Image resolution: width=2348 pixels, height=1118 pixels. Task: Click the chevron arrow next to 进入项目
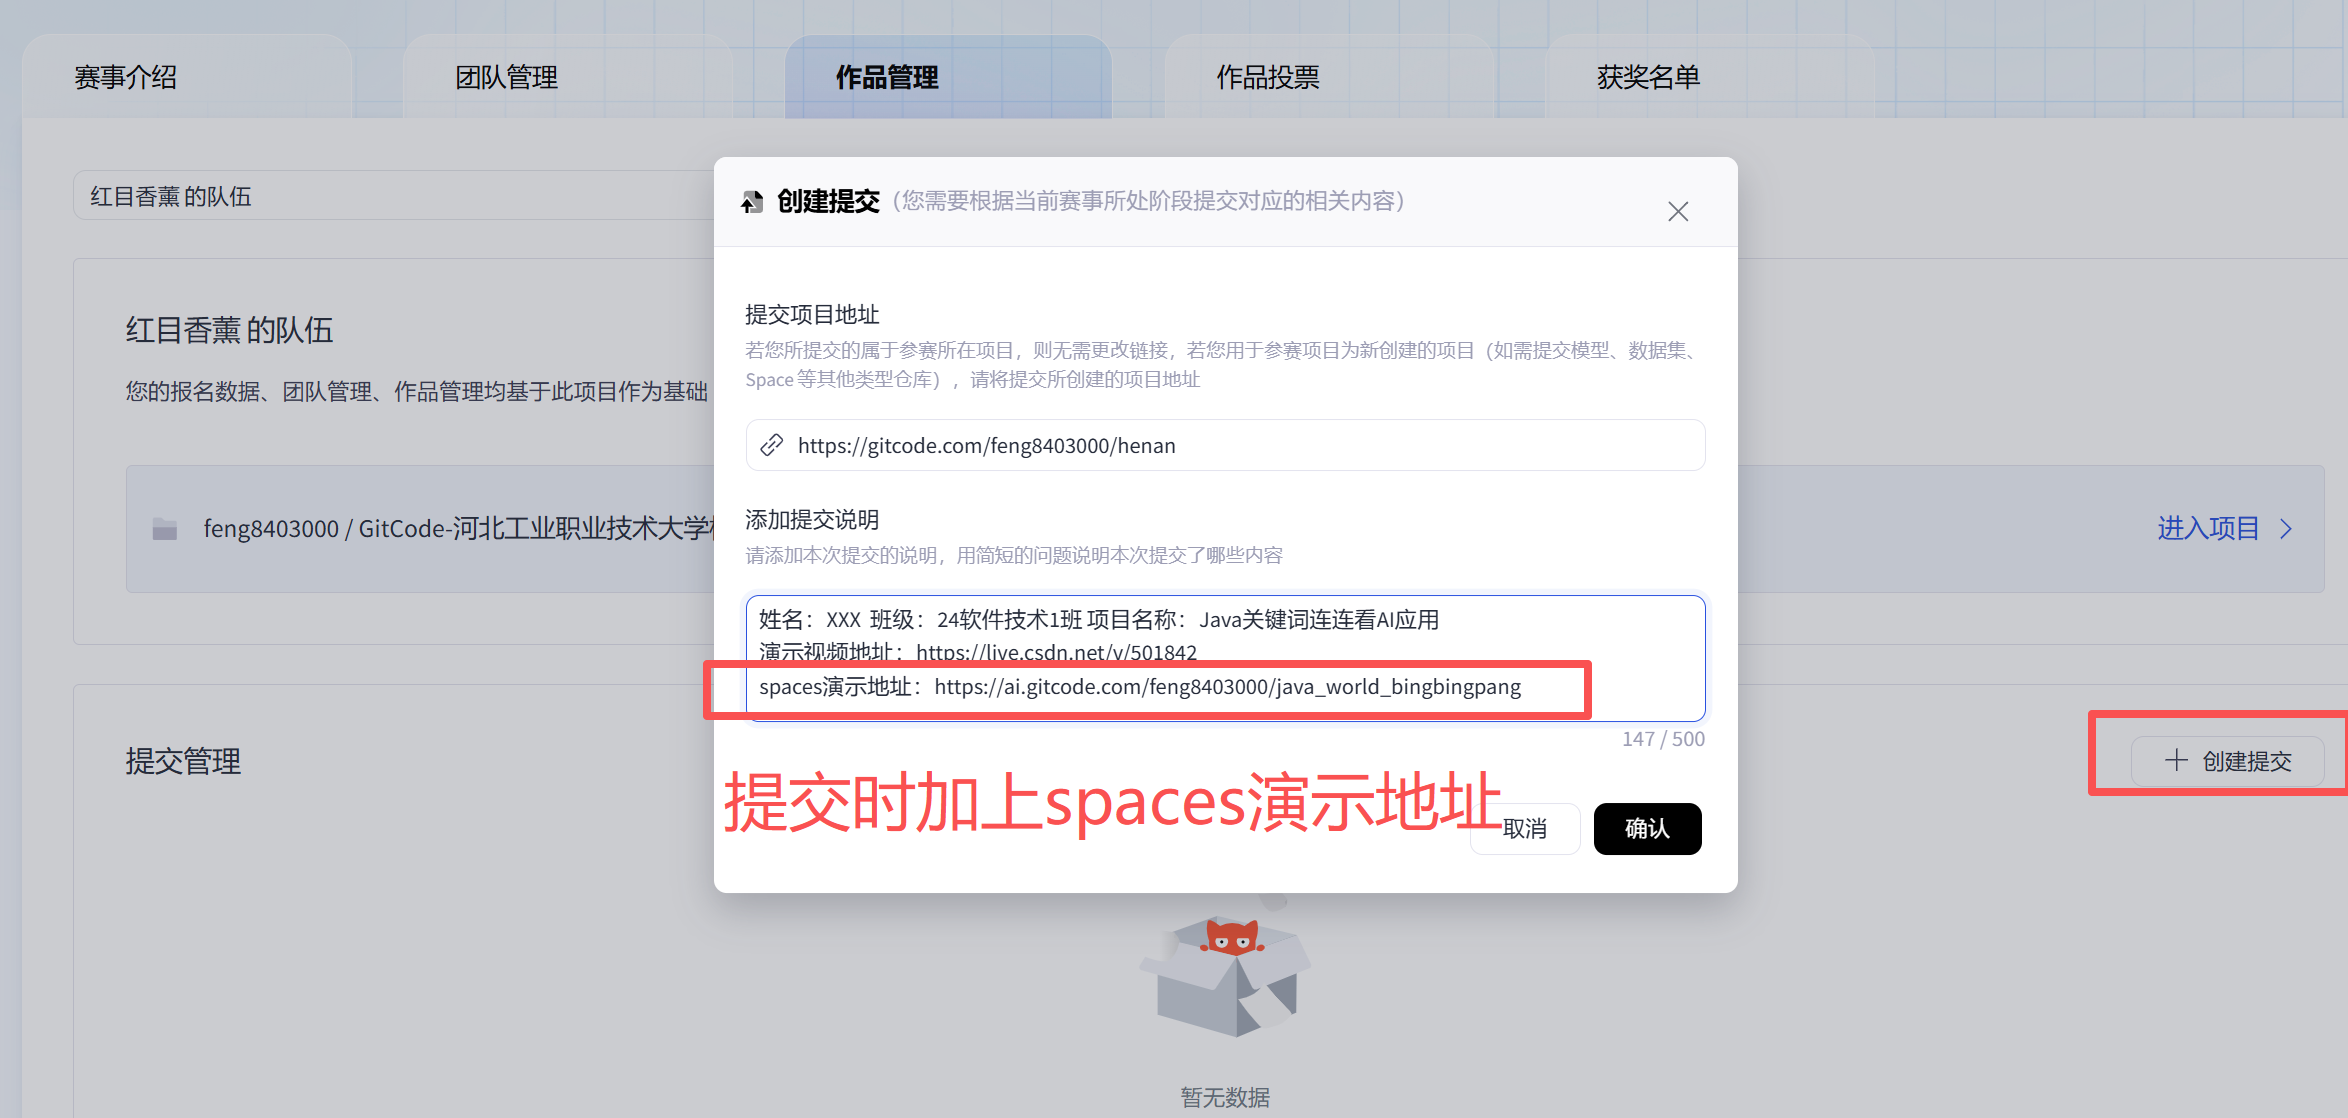coord(2286,529)
